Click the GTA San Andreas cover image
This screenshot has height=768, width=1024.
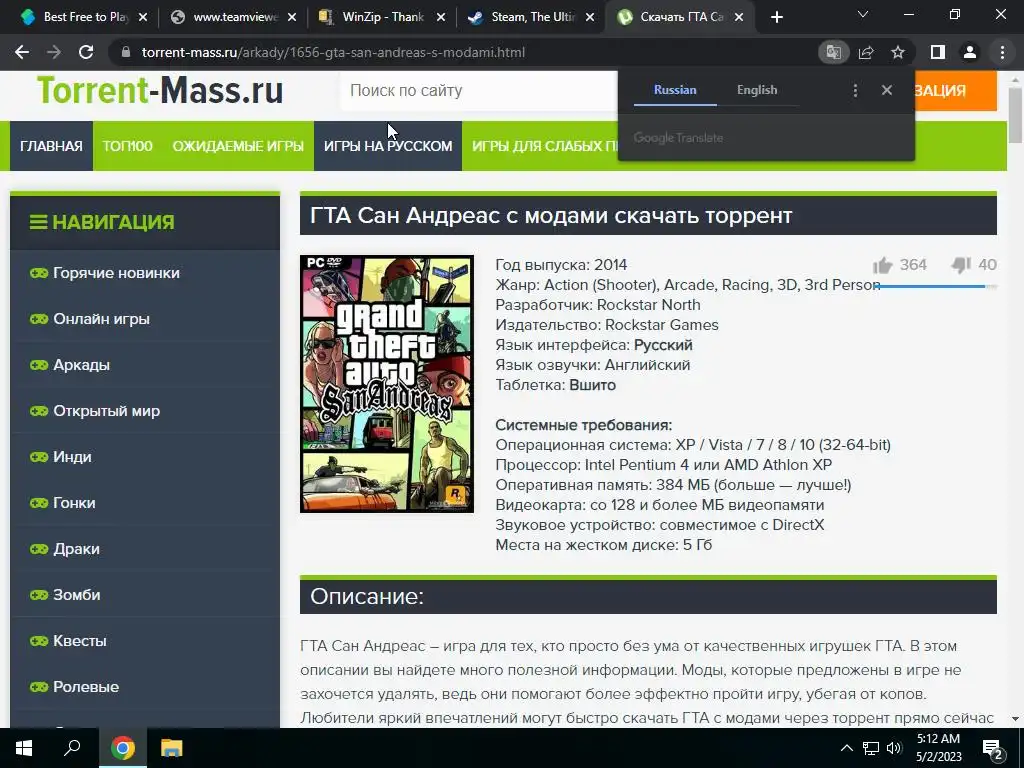[387, 384]
